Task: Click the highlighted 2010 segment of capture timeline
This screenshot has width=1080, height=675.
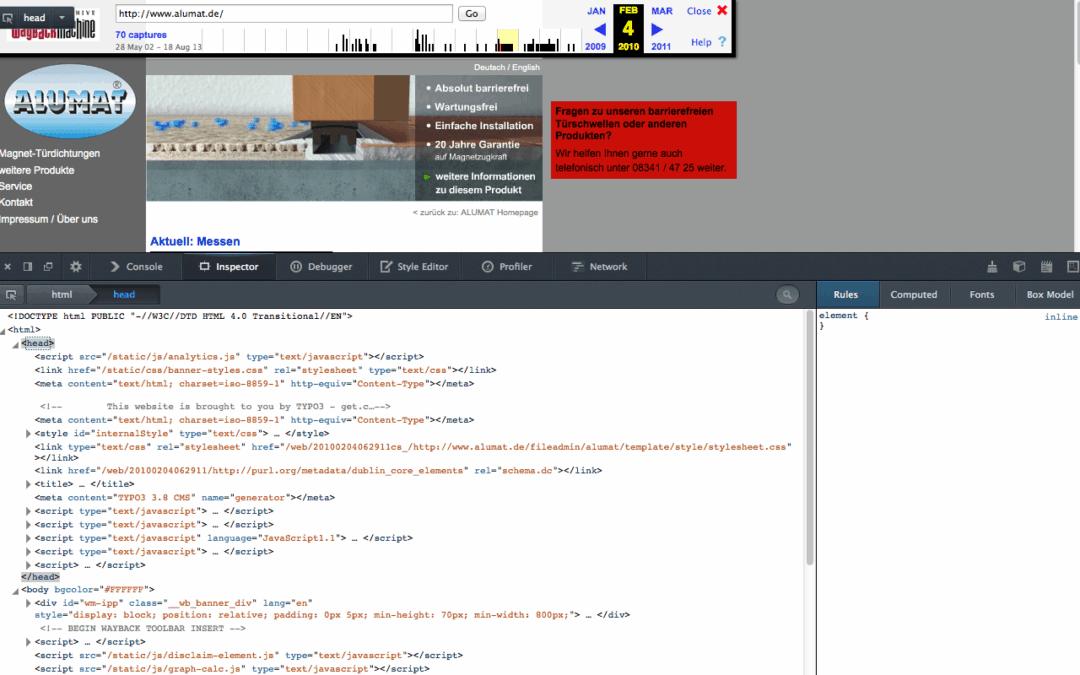Action: (508, 41)
